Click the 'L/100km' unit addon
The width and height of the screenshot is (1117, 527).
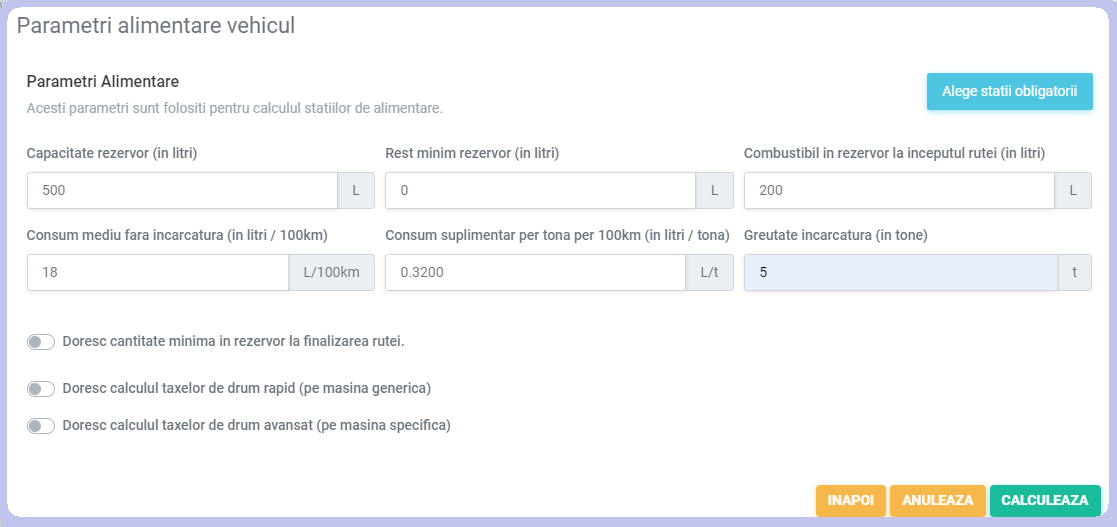pos(331,272)
